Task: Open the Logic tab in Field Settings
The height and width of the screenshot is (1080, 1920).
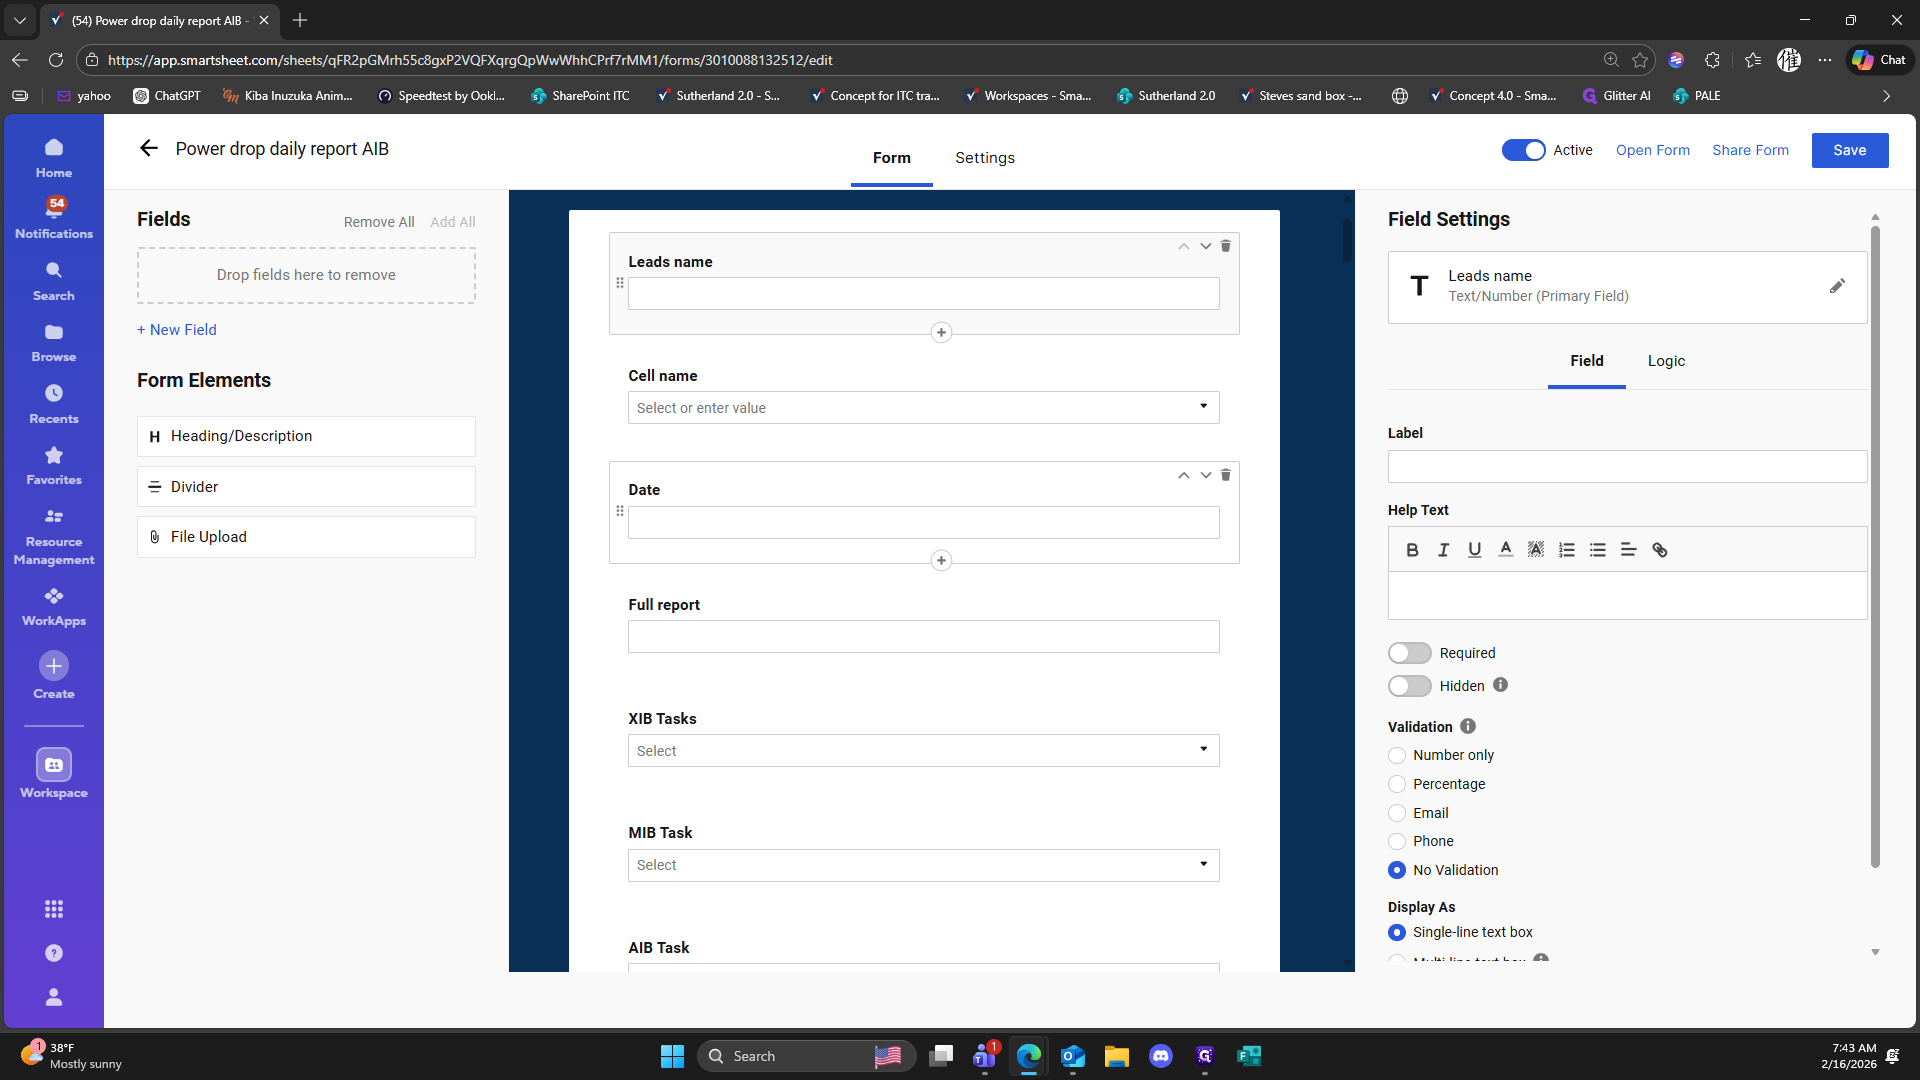Action: [x=1666, y=361]
